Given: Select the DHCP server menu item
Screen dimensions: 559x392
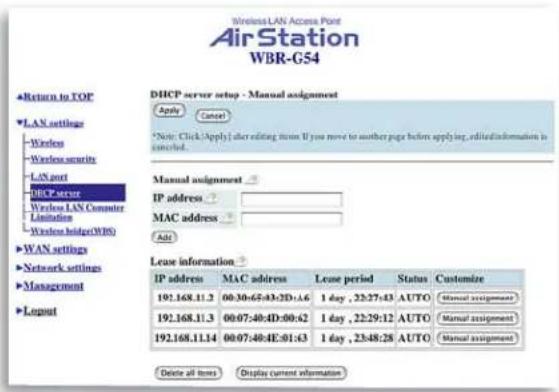Looking at the screenshot, I should tap(78, 193).
